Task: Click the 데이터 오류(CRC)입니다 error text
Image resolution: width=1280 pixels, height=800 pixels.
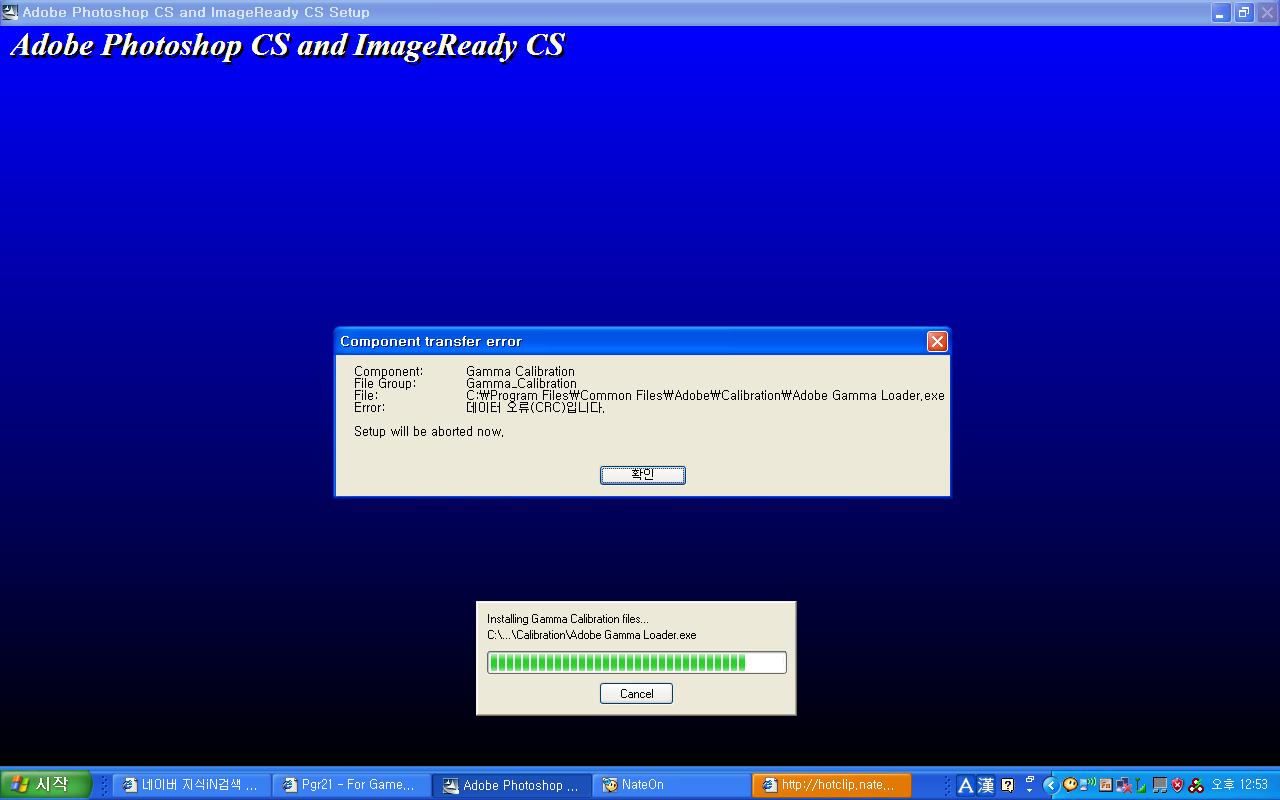Action: coord(535,407)
